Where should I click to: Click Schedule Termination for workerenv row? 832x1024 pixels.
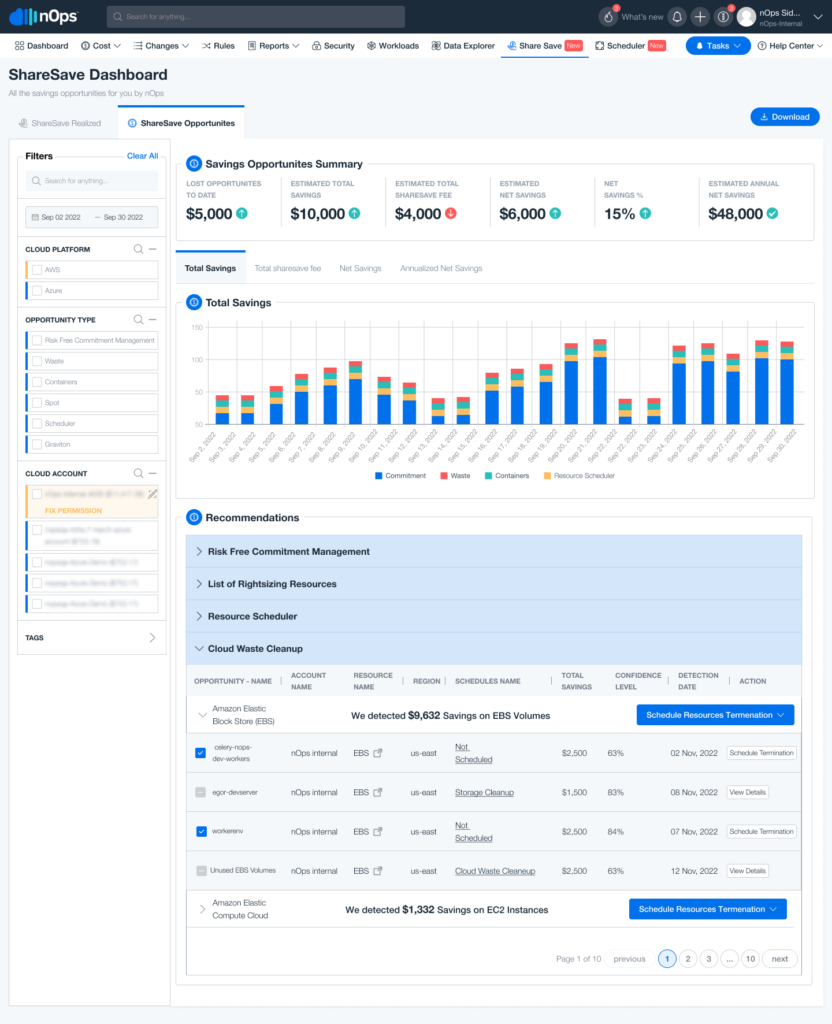pyautogui.click(x=761, y=831)
